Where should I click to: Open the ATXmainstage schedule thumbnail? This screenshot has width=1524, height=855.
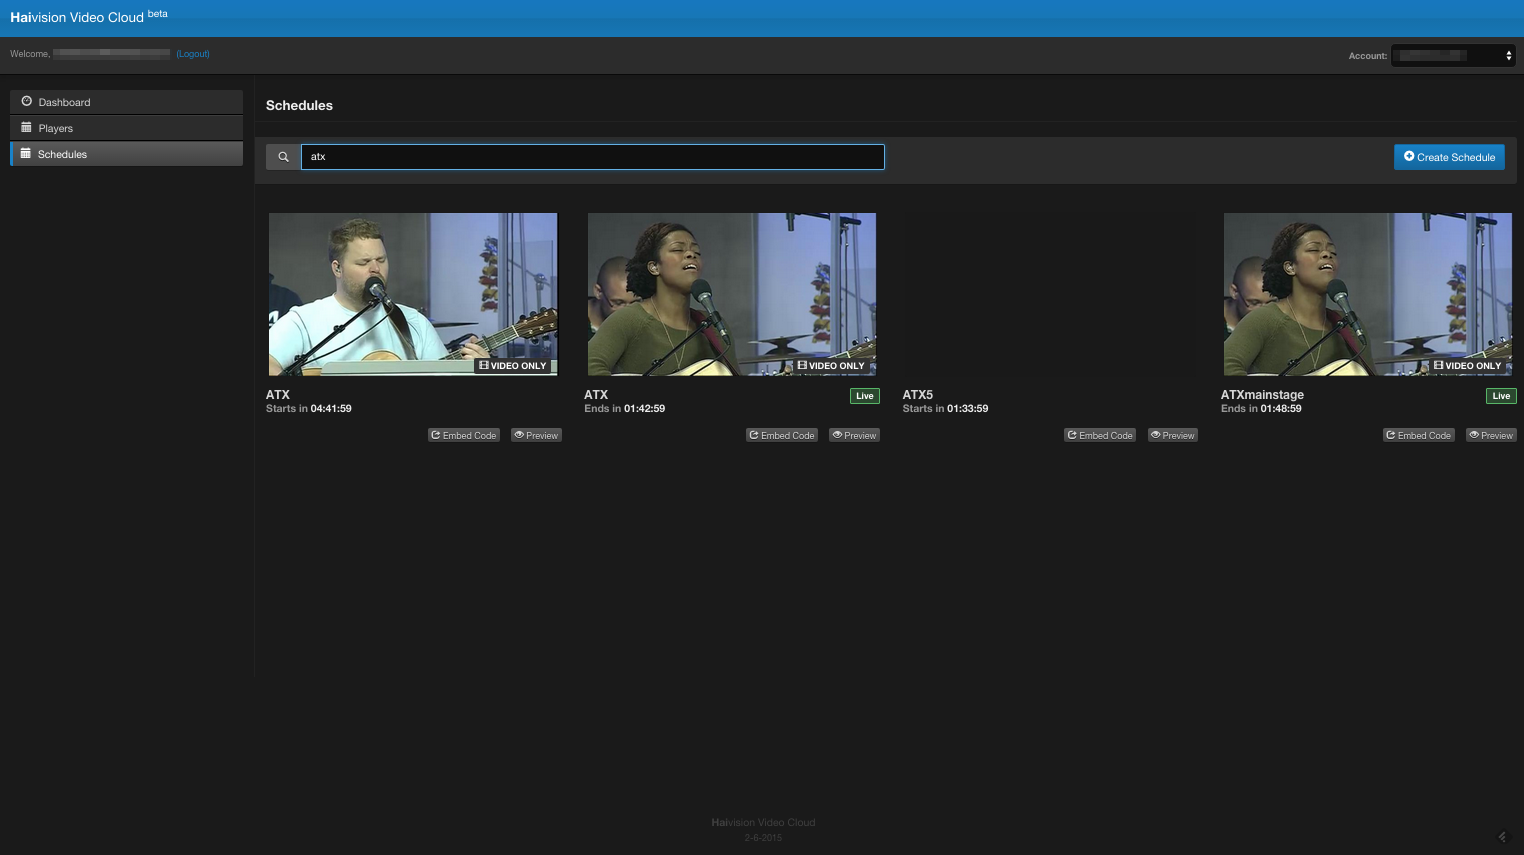(1368, 294)
